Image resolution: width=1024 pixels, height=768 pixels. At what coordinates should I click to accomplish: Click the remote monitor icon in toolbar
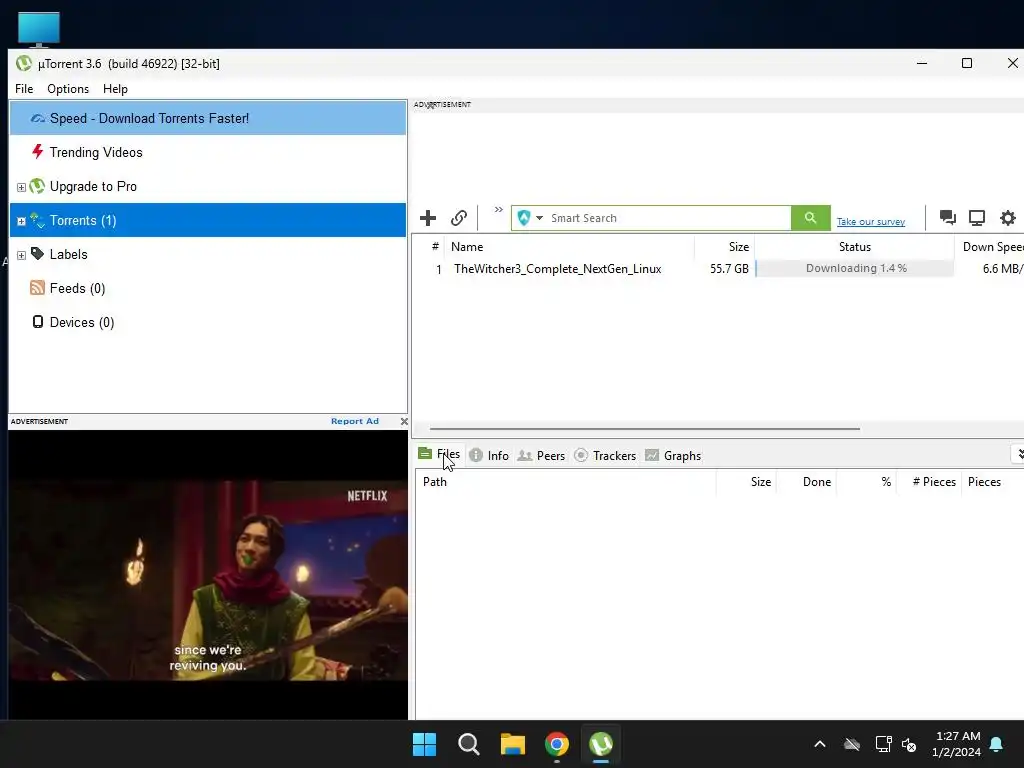pos(977,217)
